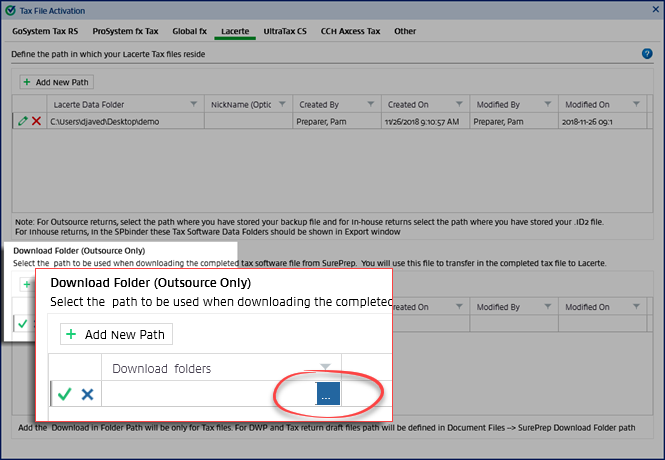Switch to the UltraTax CS tab
Viewport: 665px width, 460px height.
click(x=287, y=31)
